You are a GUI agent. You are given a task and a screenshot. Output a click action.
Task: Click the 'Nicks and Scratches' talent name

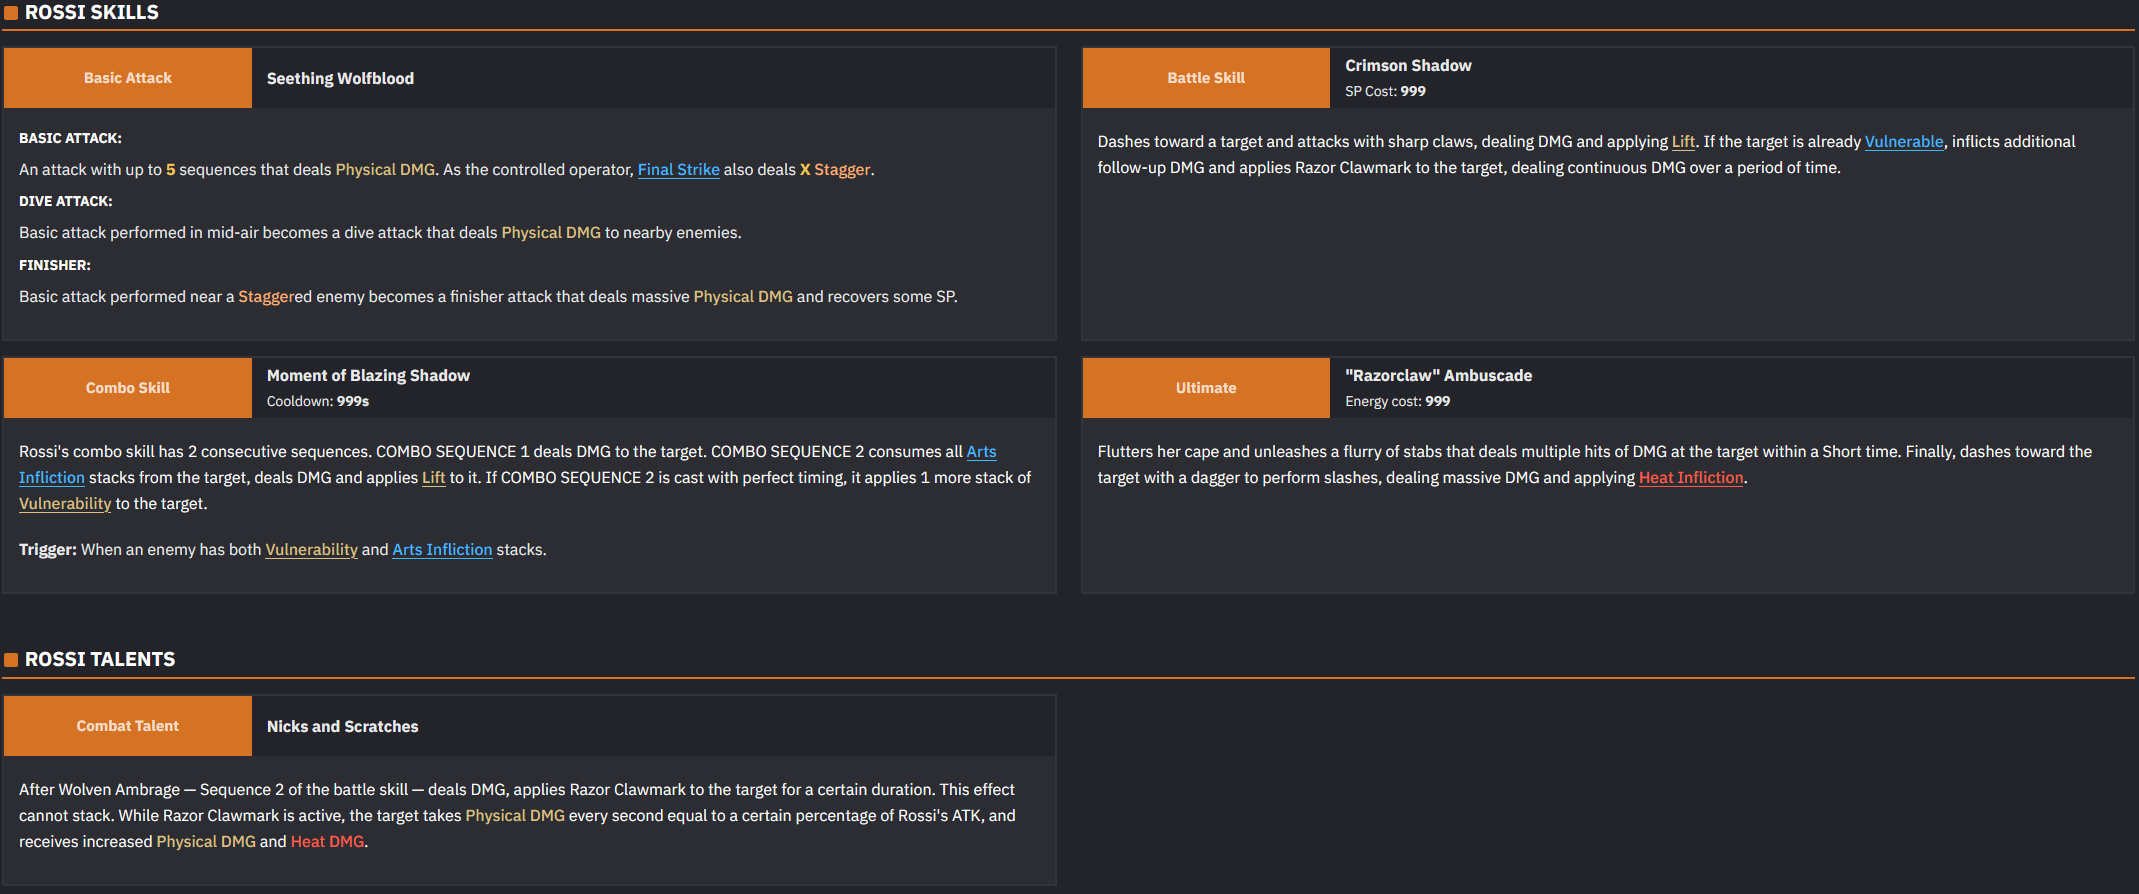[x=342, y=726]
